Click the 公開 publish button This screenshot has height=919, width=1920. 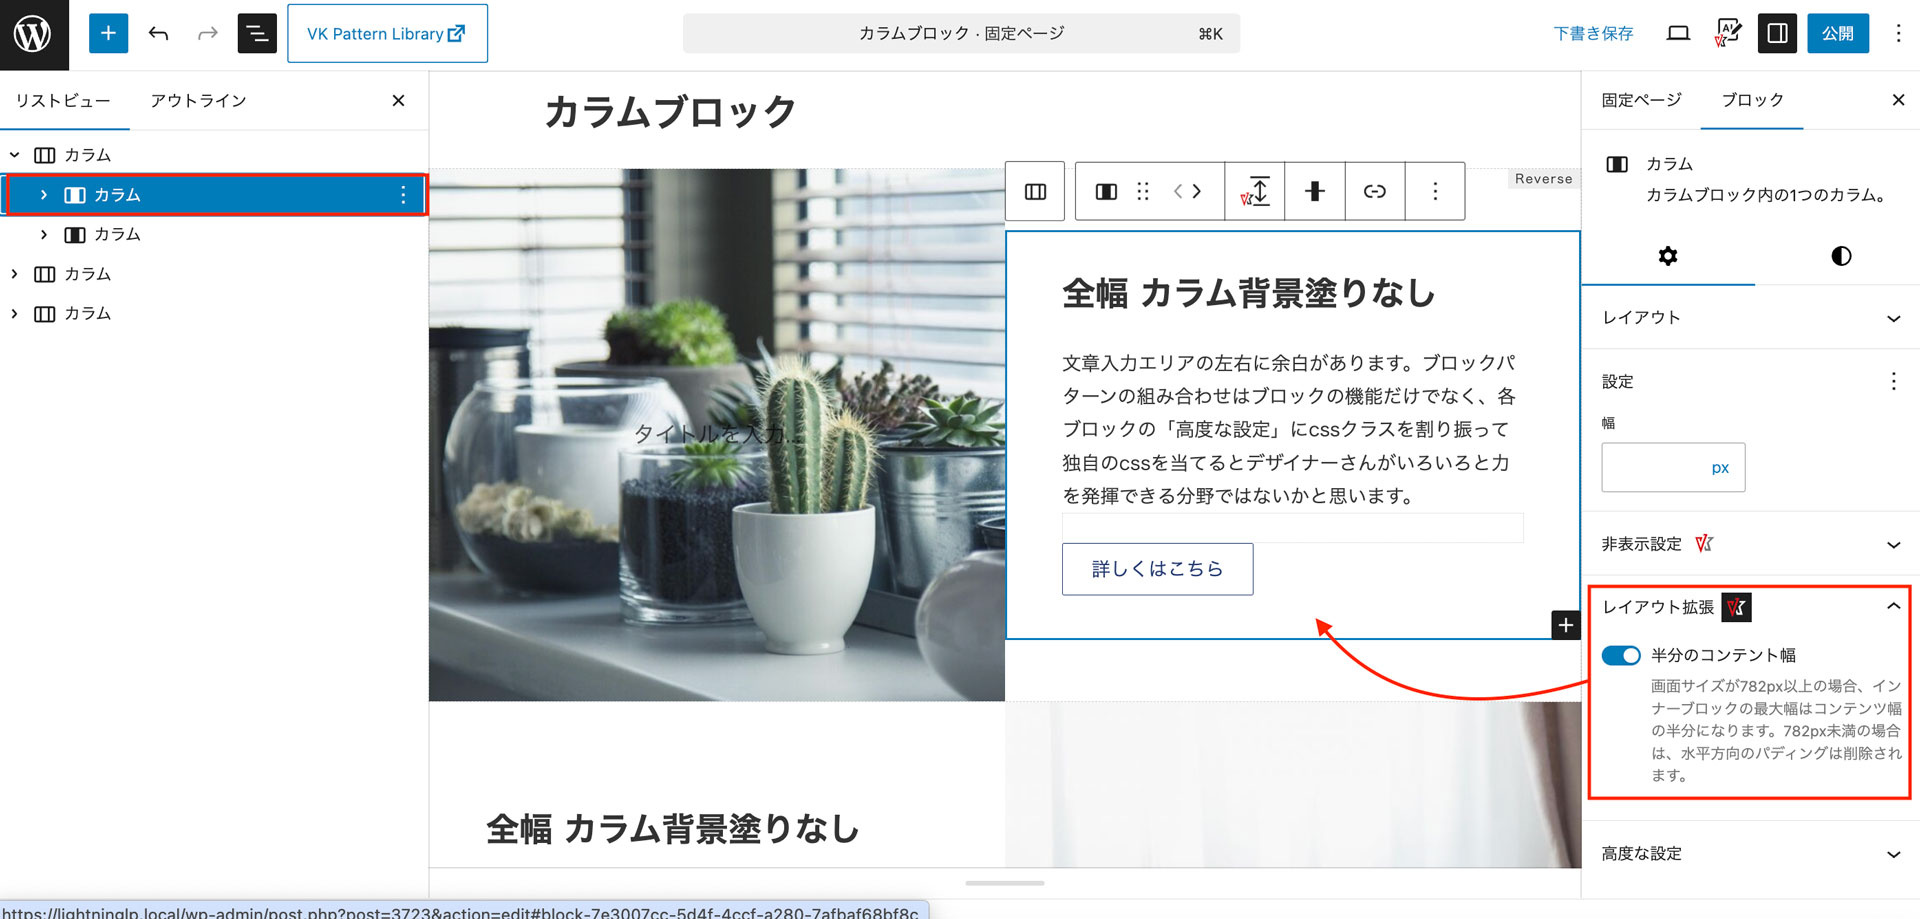click(1837, 34)
